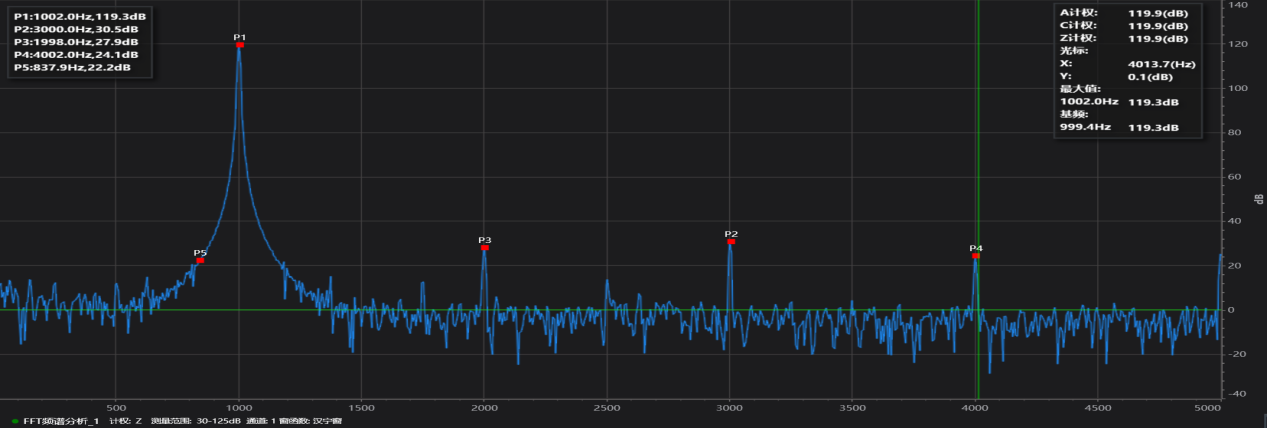Select the P2 peak marker at 3000 Hz
Image resolution: width=1267 pixels, height=428 pixels.
(x=731, y=241)
